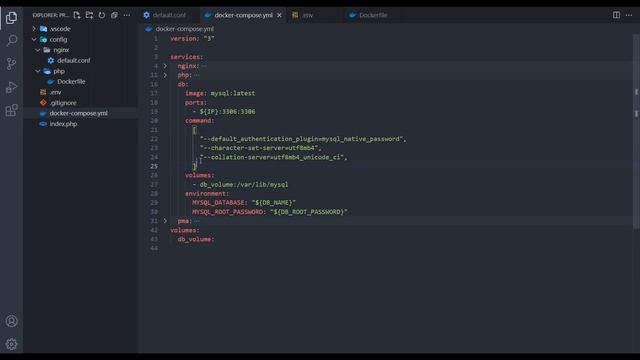Click the MYSQL_DATABASE key
This screenshot has width=640, height=360.
[x=218, y=202]
